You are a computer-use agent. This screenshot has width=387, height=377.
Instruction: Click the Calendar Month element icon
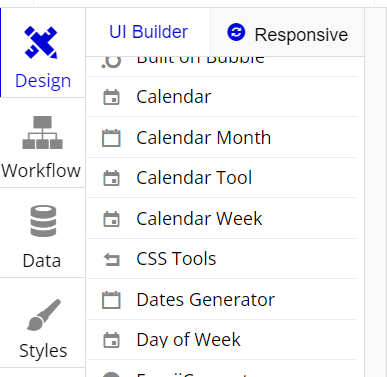coord(111,138)
